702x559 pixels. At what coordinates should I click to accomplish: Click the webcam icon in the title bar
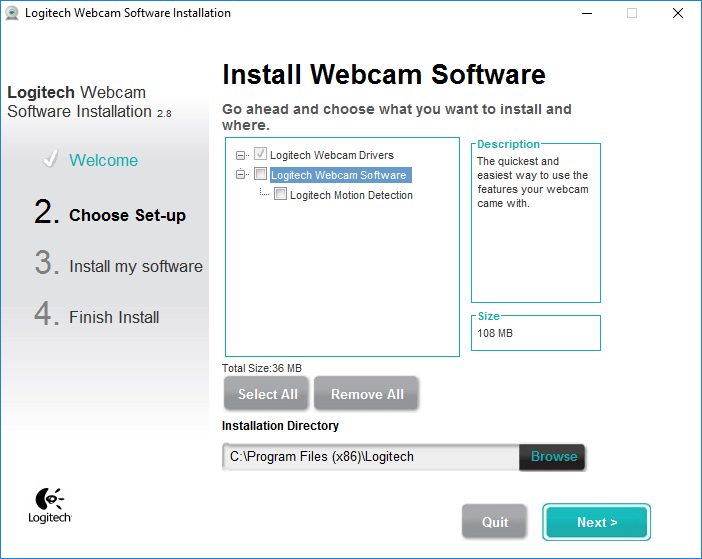click(x=12, y=13)
